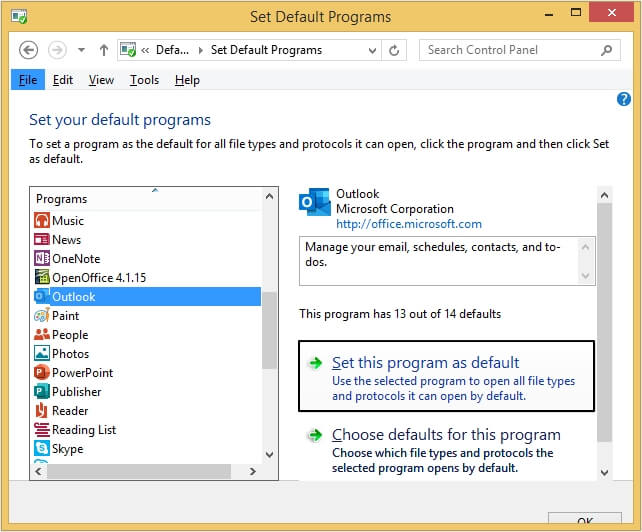
Task: Click the details pane scroll down arrow
Action: click(x=604, y=472)
